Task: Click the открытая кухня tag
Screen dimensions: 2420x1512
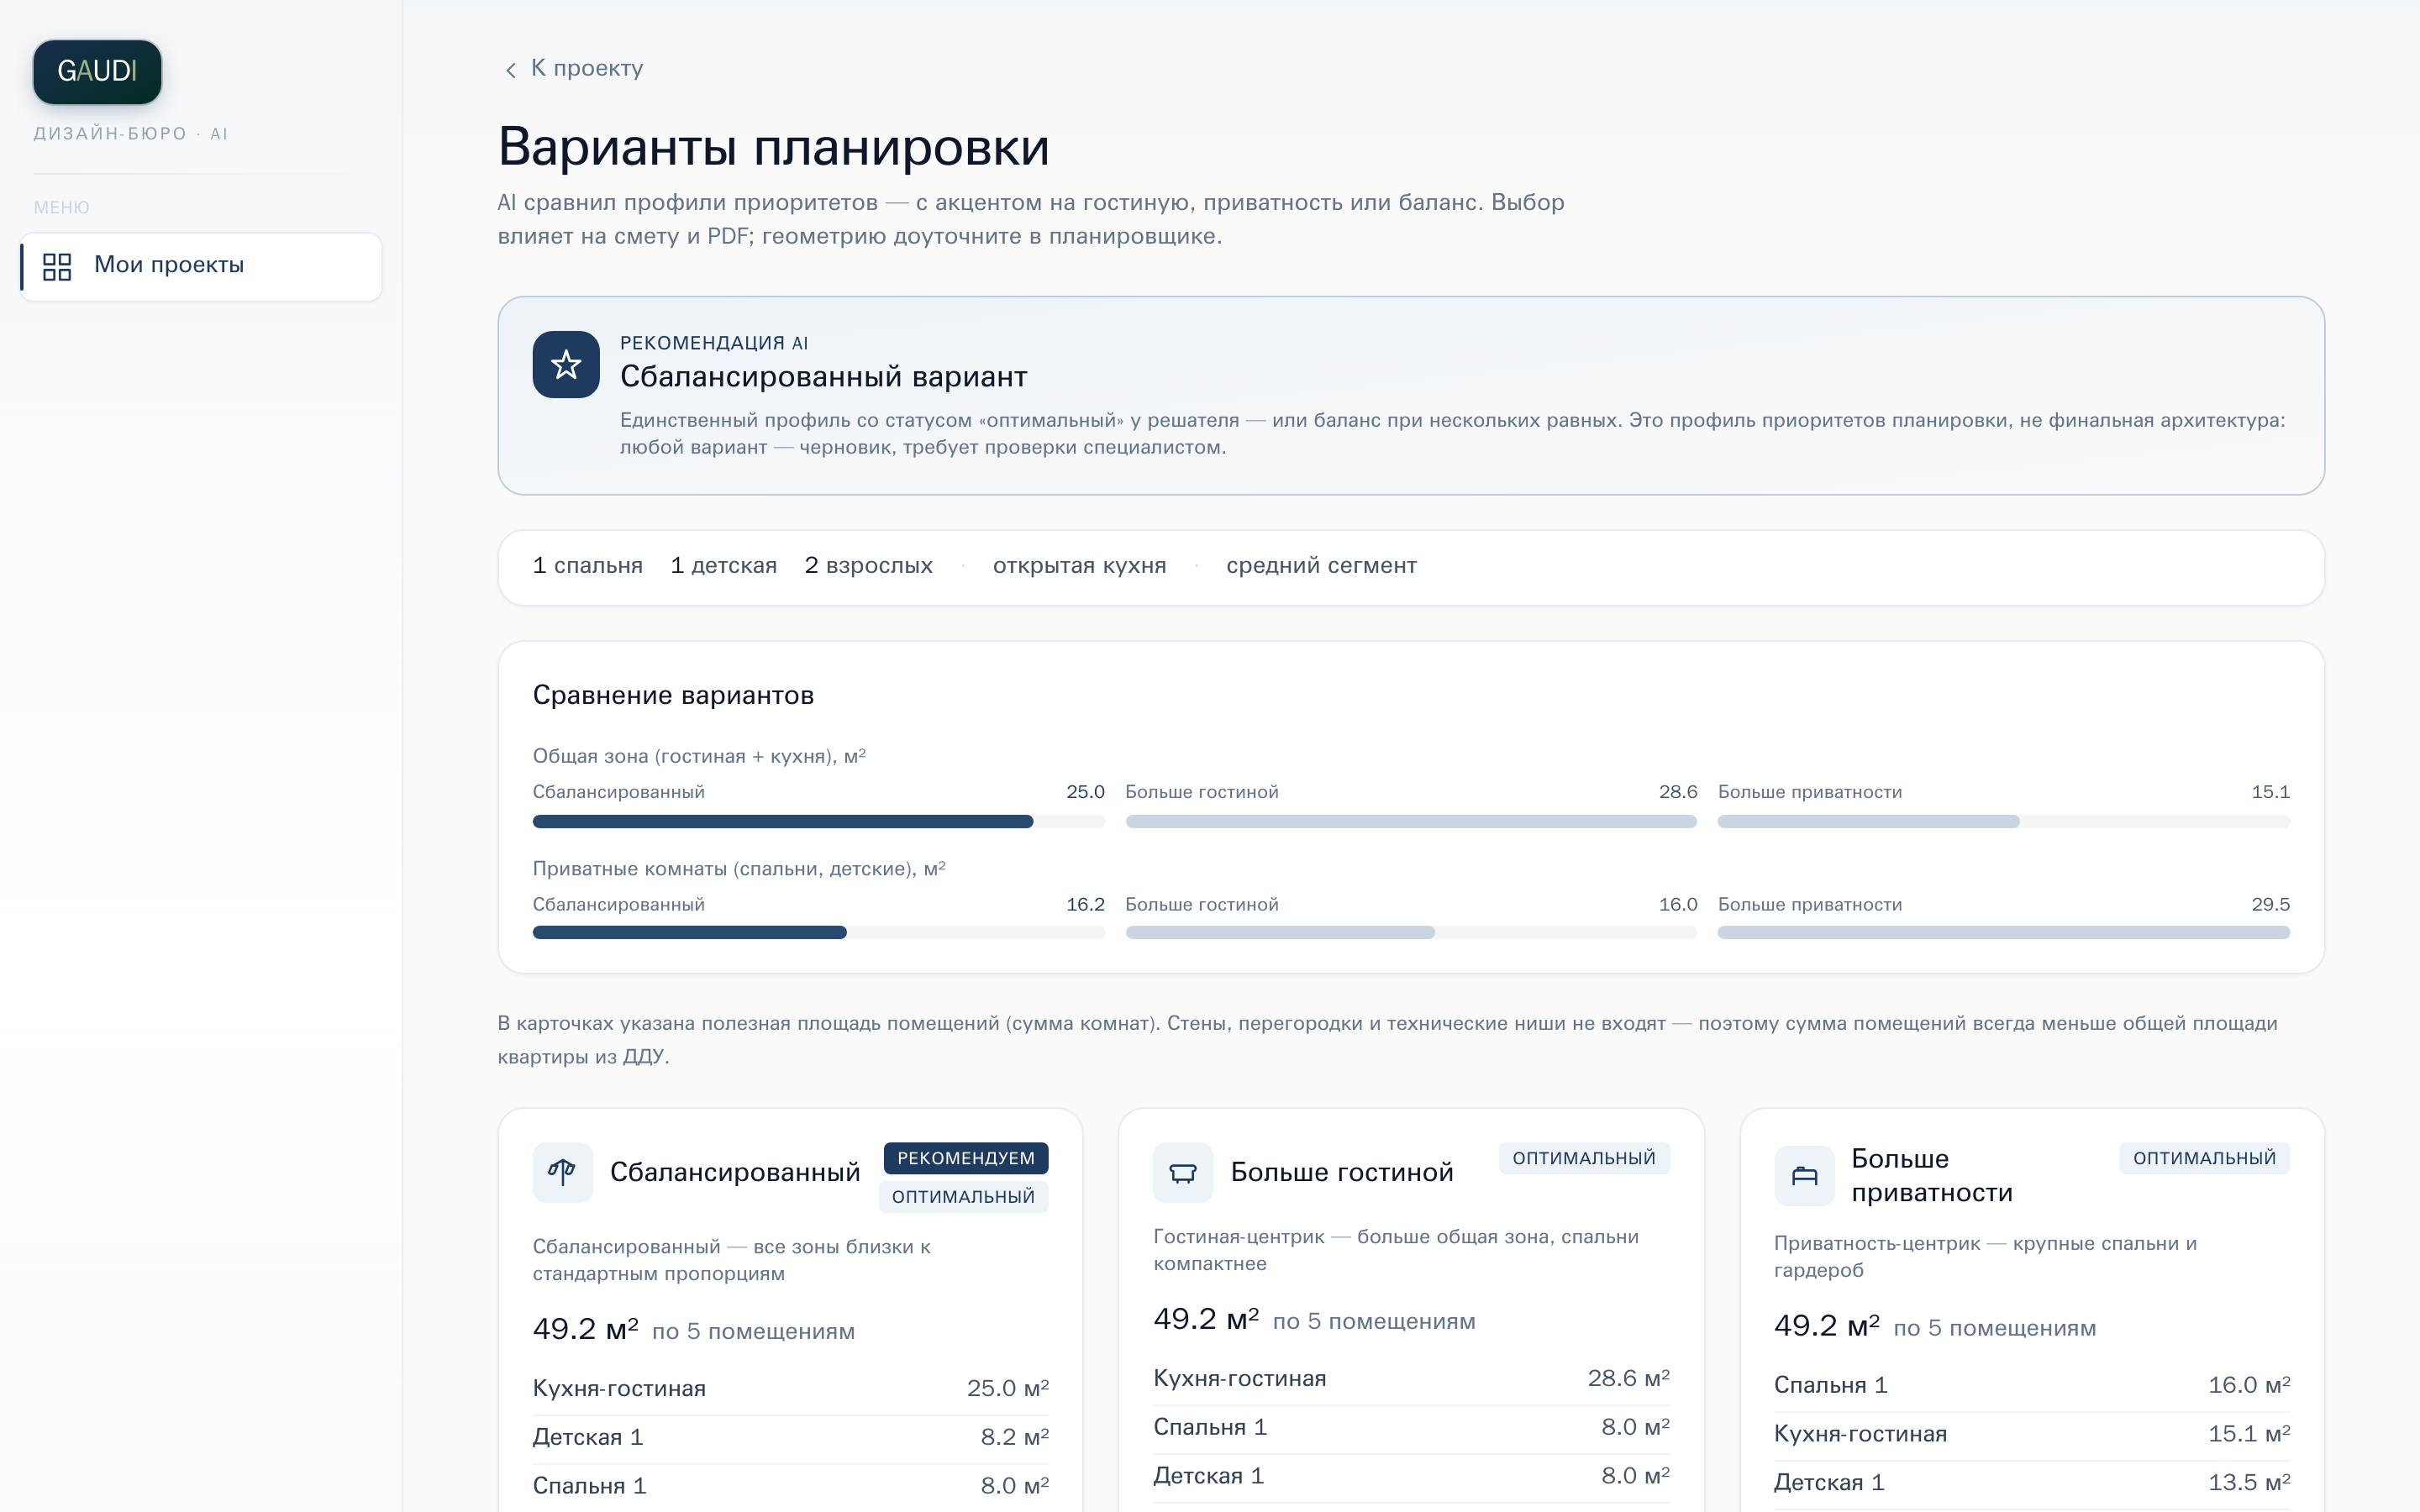Action: click(1079, 566)
